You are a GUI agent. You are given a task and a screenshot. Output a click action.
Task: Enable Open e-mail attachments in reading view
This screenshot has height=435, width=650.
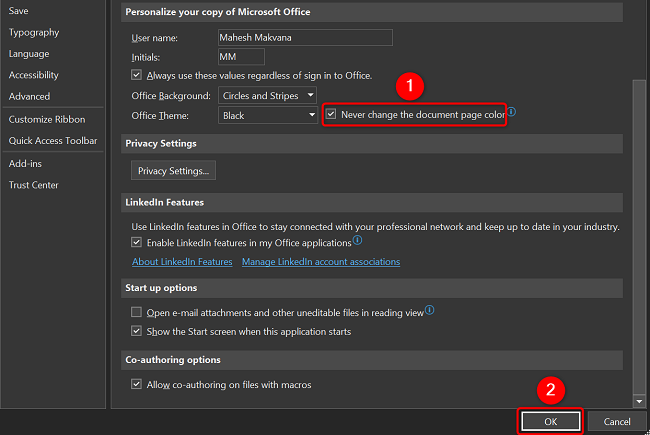point(137,313)
